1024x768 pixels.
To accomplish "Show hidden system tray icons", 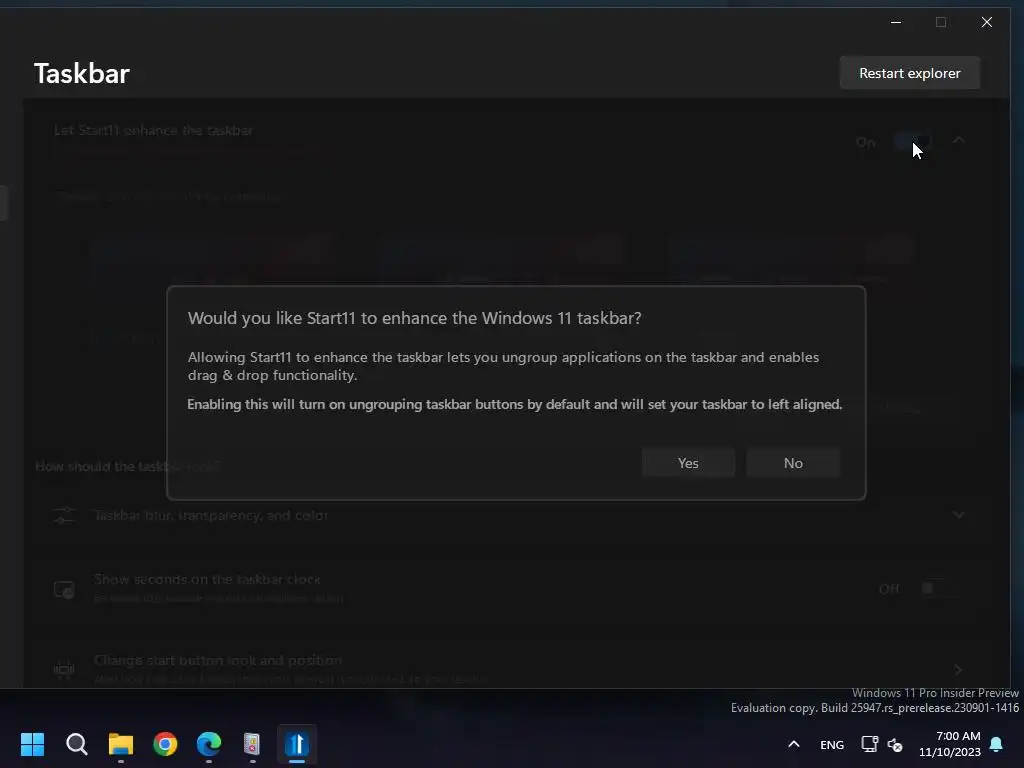I will (x=793, y=744).
